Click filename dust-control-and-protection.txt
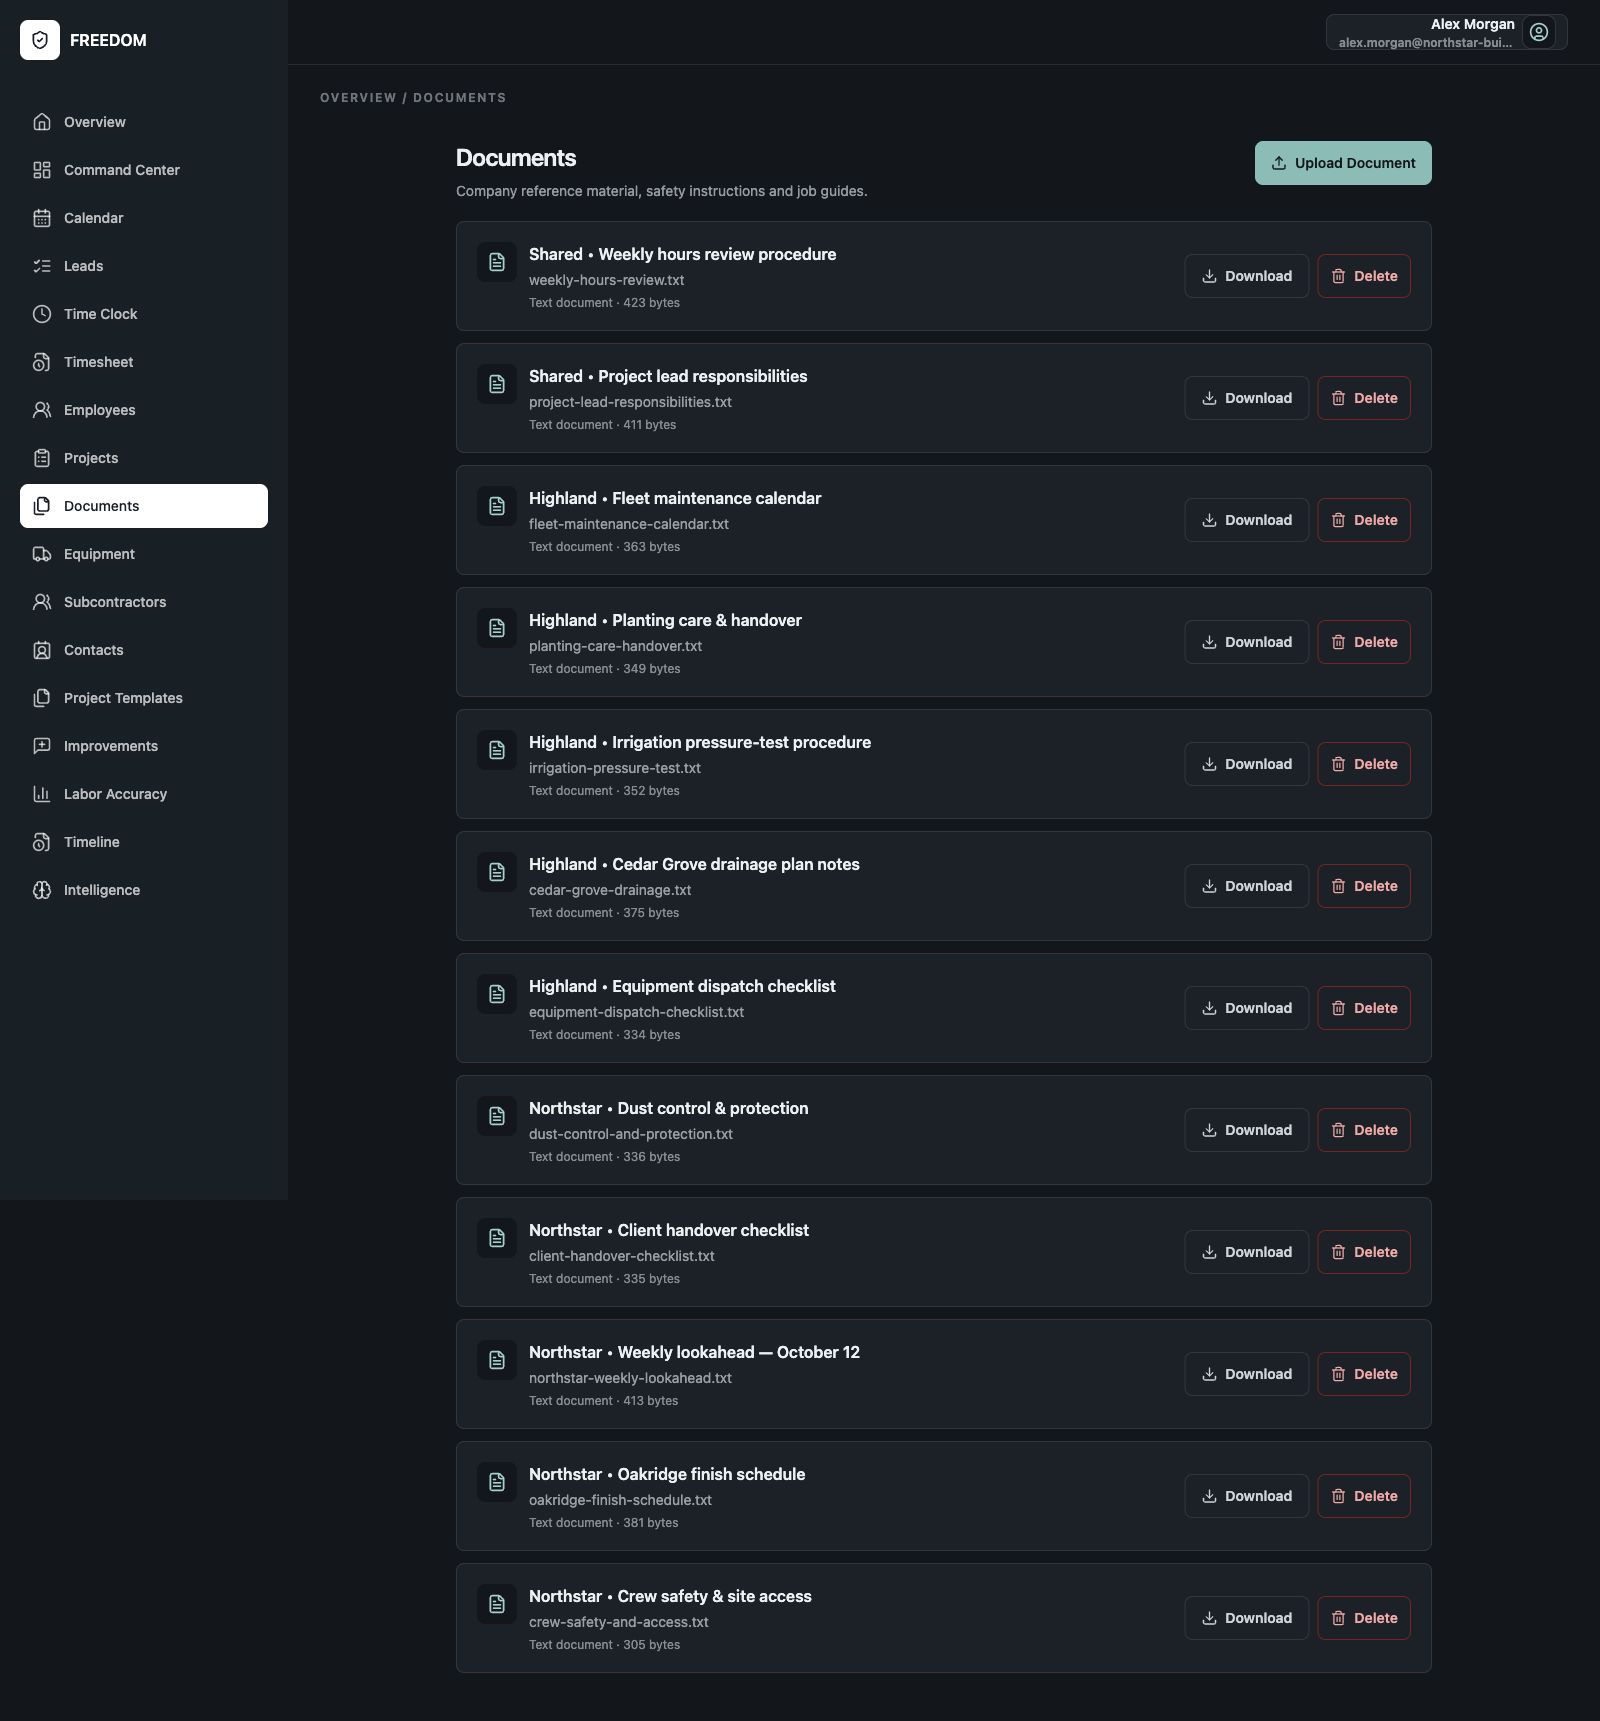1600x1721 pixels. 631,1134
